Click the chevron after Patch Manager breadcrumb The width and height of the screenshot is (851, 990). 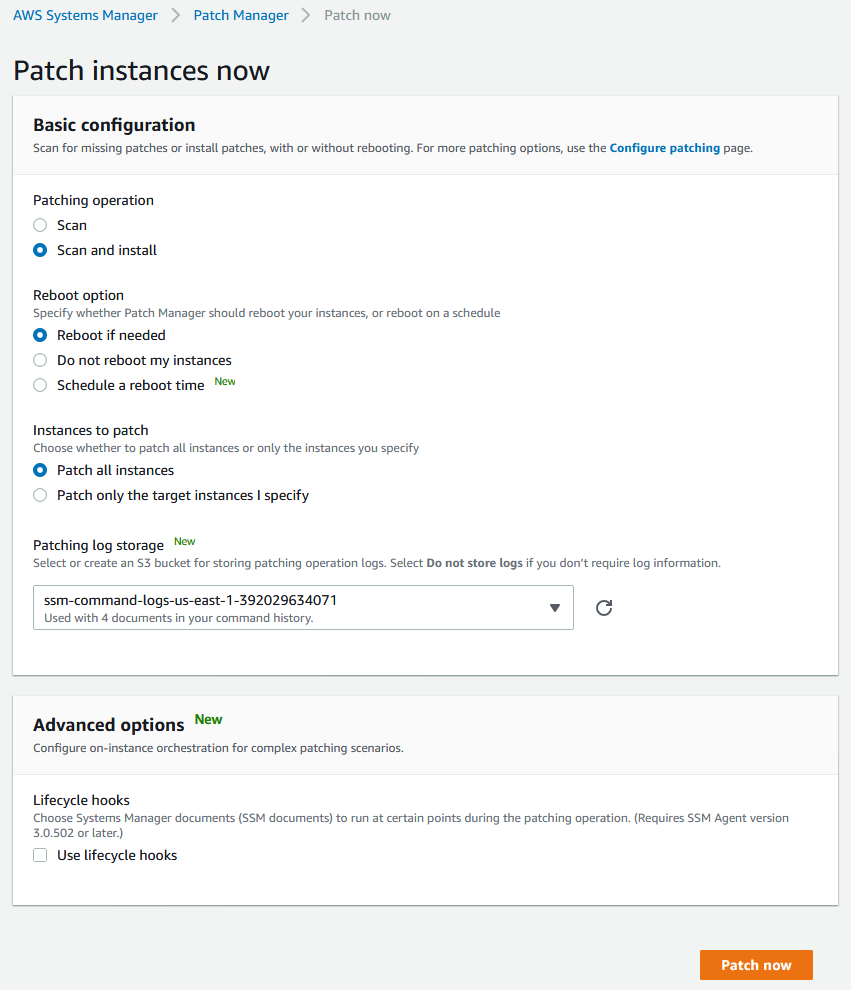point(306,15)
